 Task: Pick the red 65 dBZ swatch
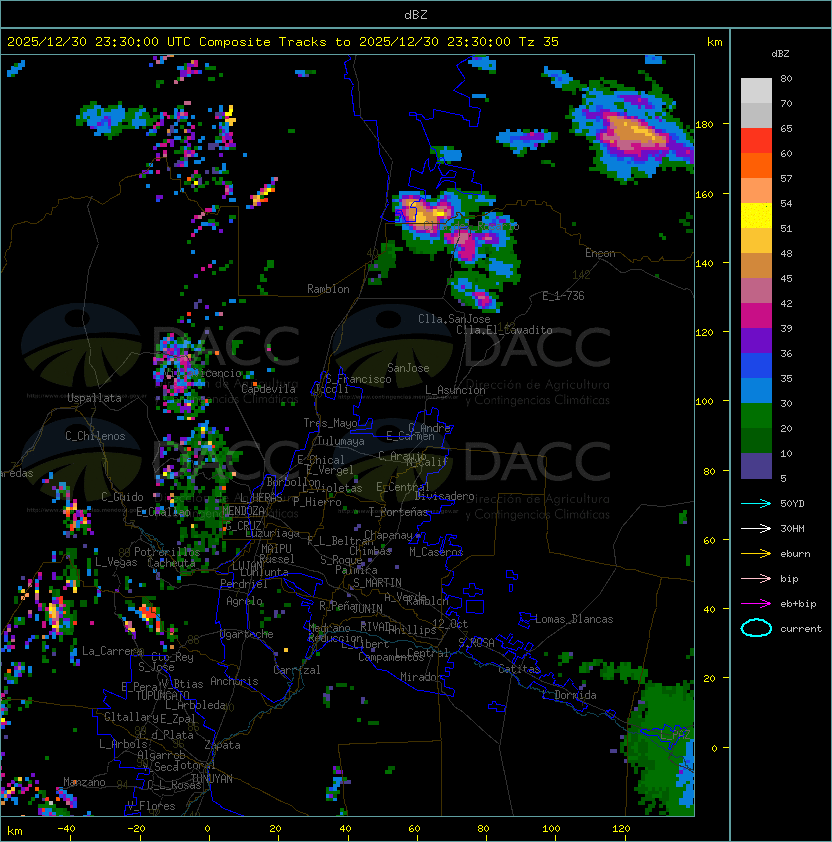[x=756, y=141]
